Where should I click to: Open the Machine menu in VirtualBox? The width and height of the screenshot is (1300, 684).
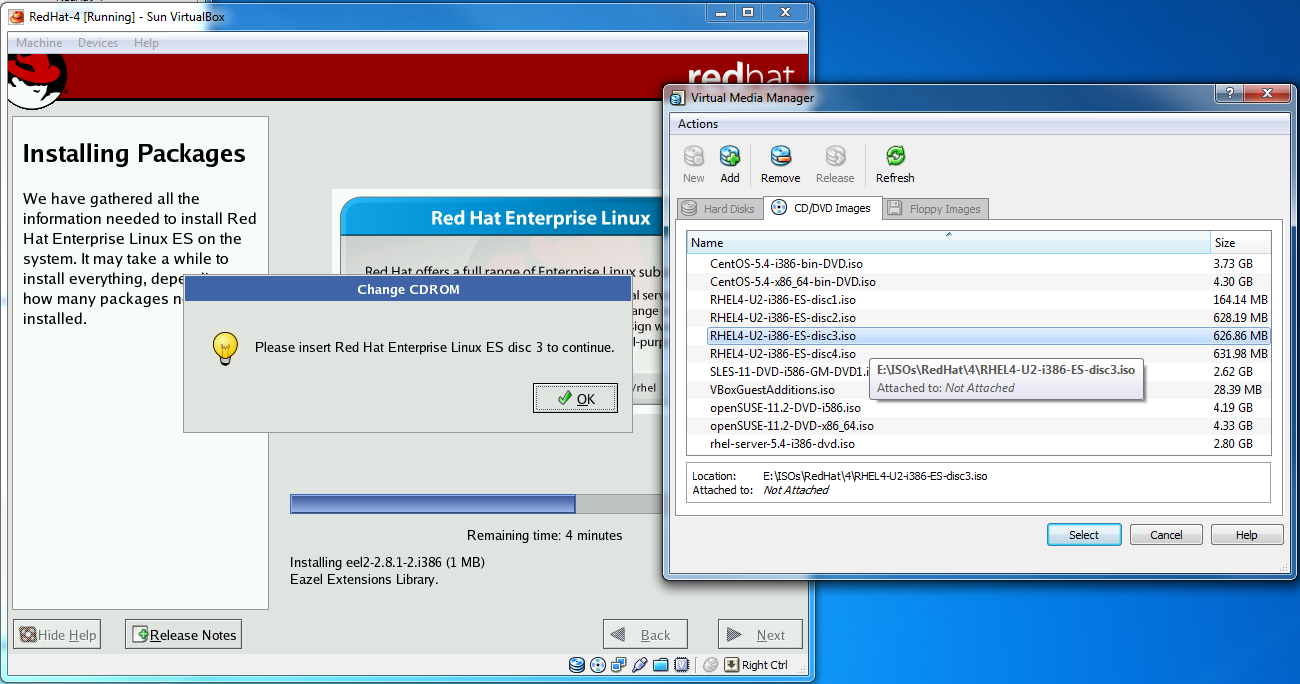click(39, 43)
